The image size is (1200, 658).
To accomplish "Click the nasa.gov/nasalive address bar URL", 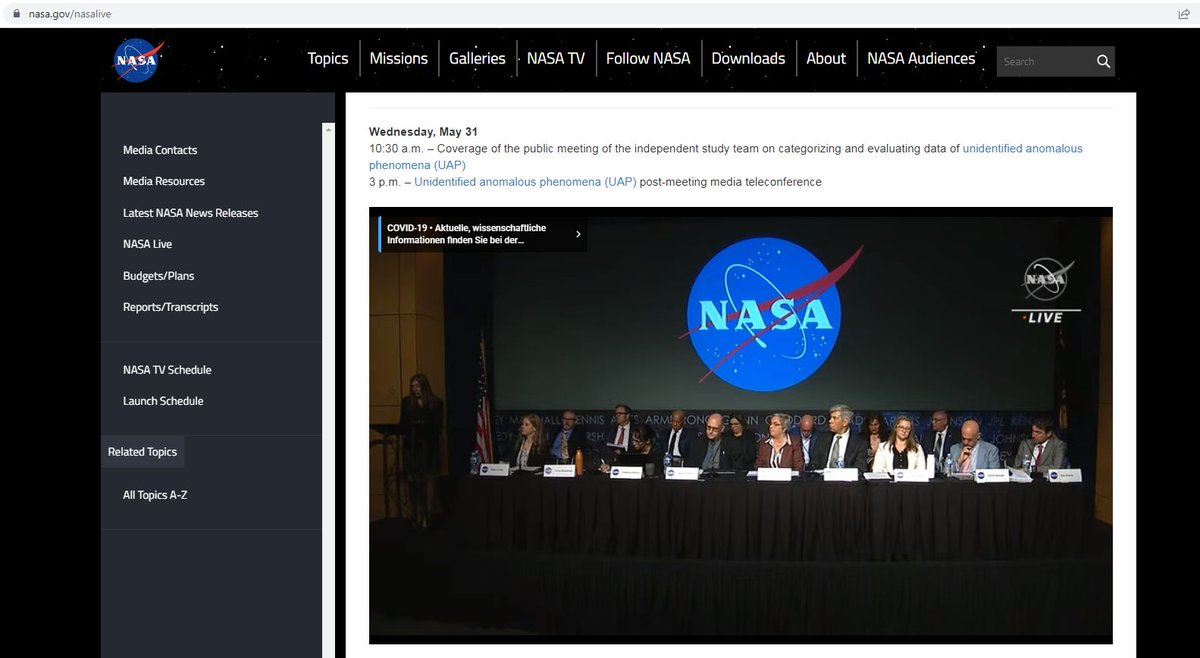I will pyautogui.click(x=68, y=14).
